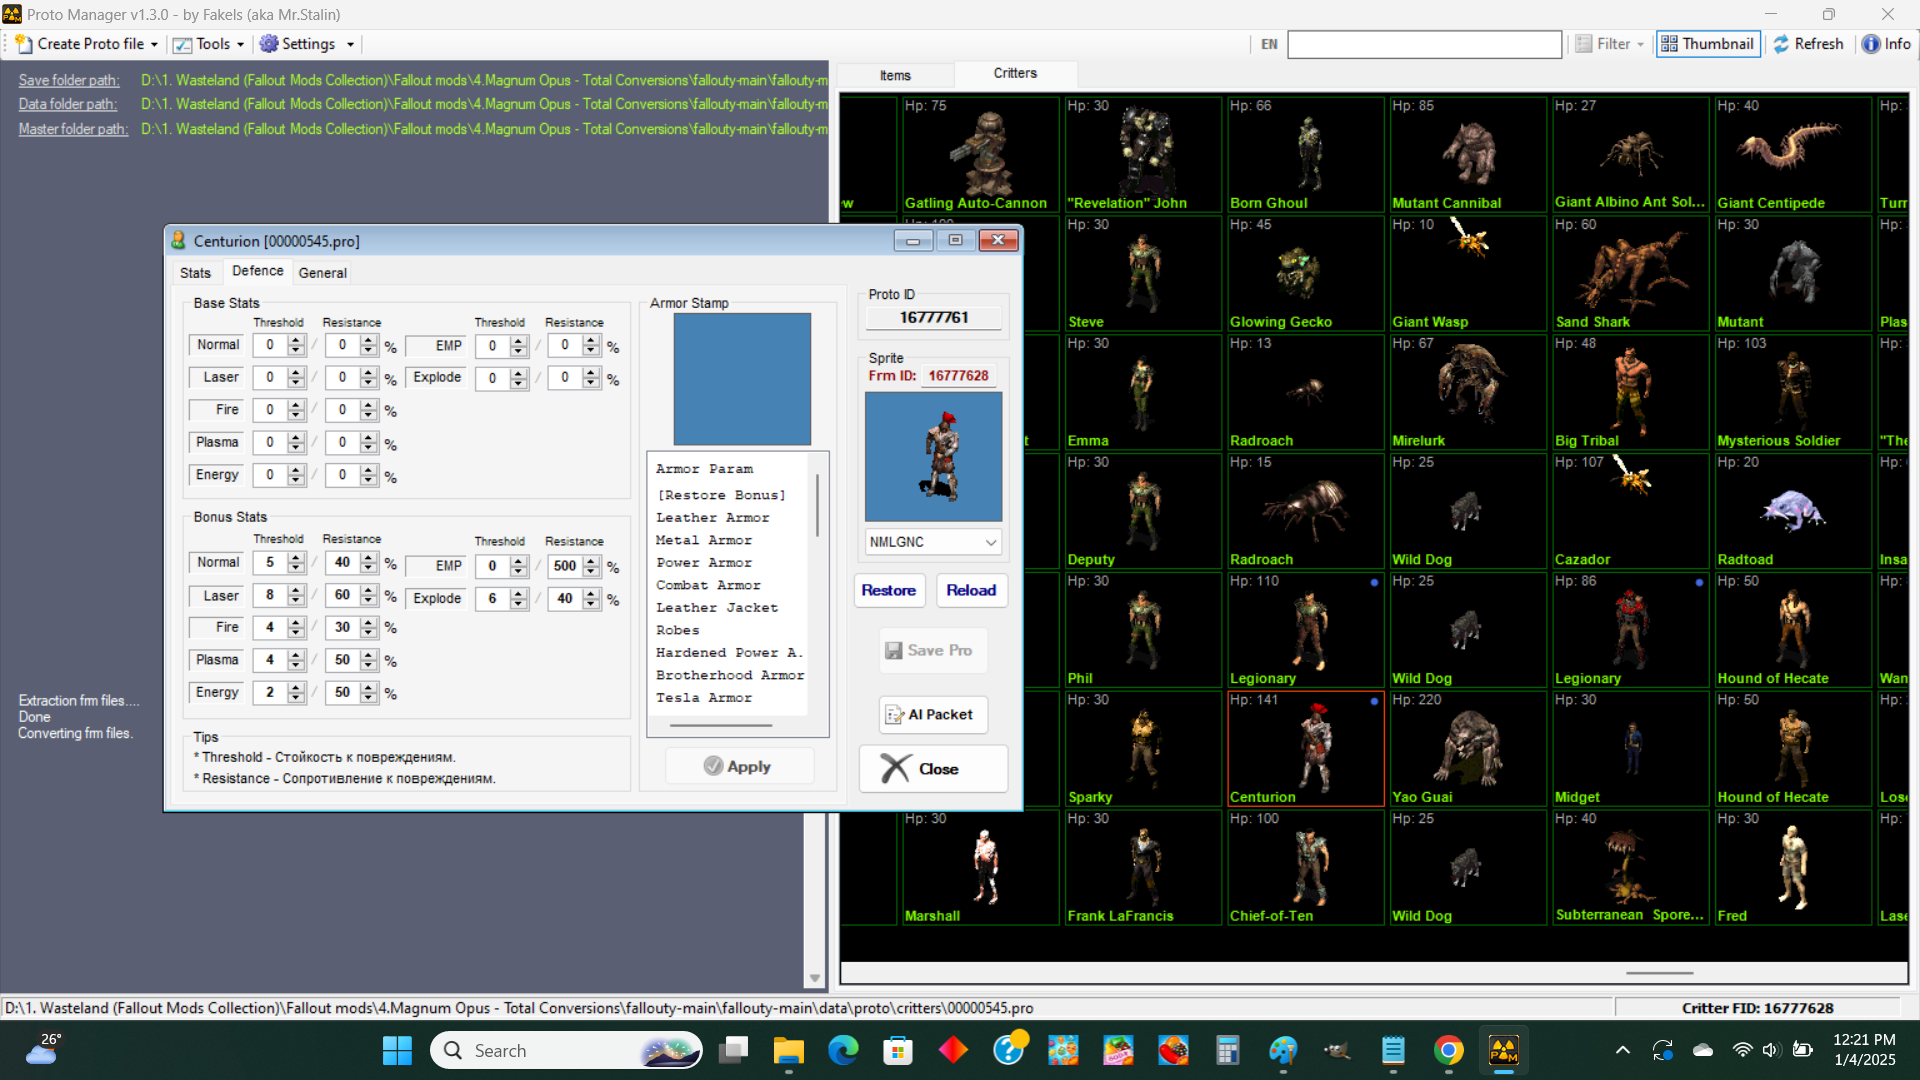Open Google Chrome from taskbar
The image size is (1920, 1080).
(x=1448, y=1050)
